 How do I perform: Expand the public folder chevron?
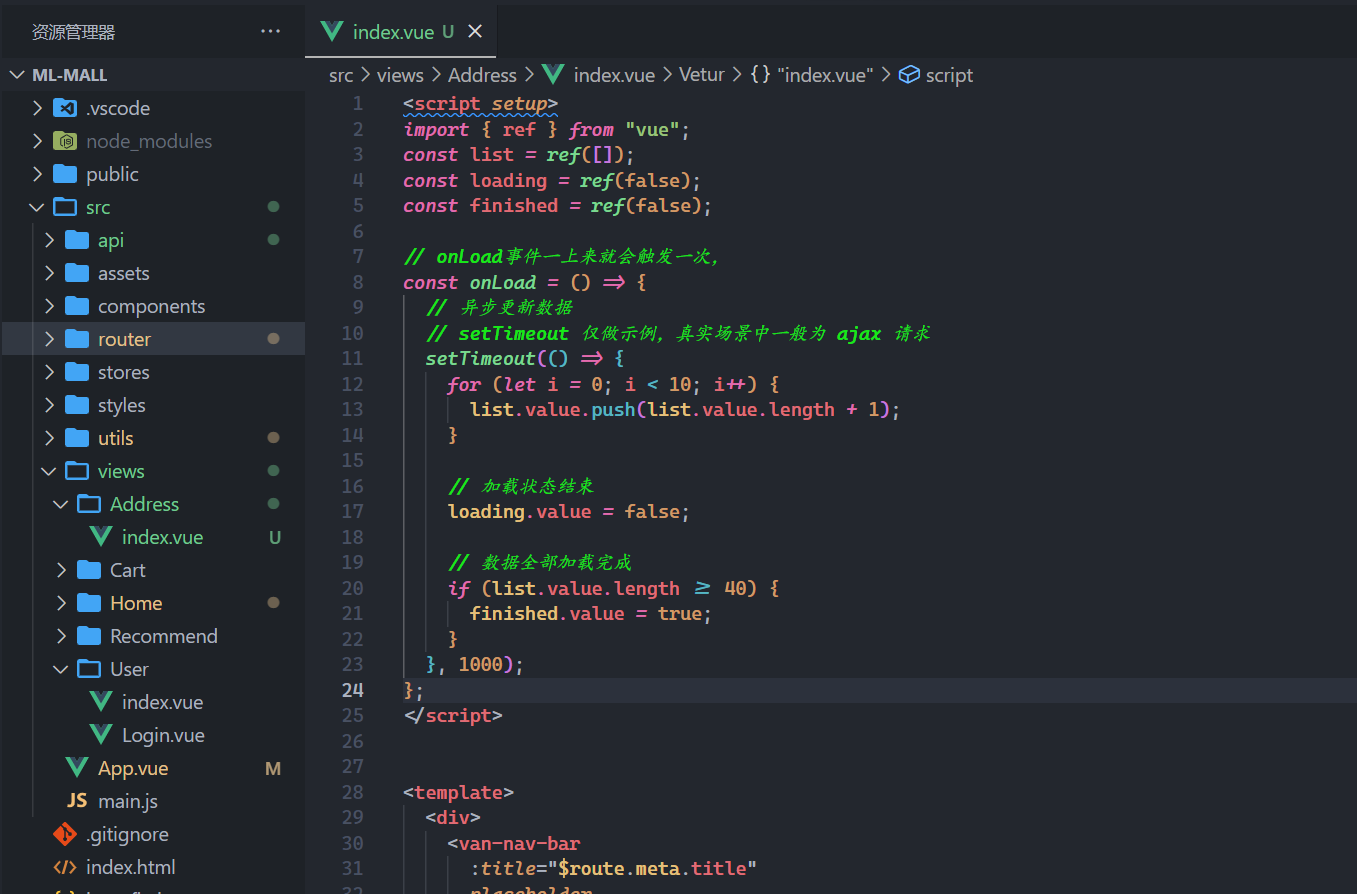[37, 174]
